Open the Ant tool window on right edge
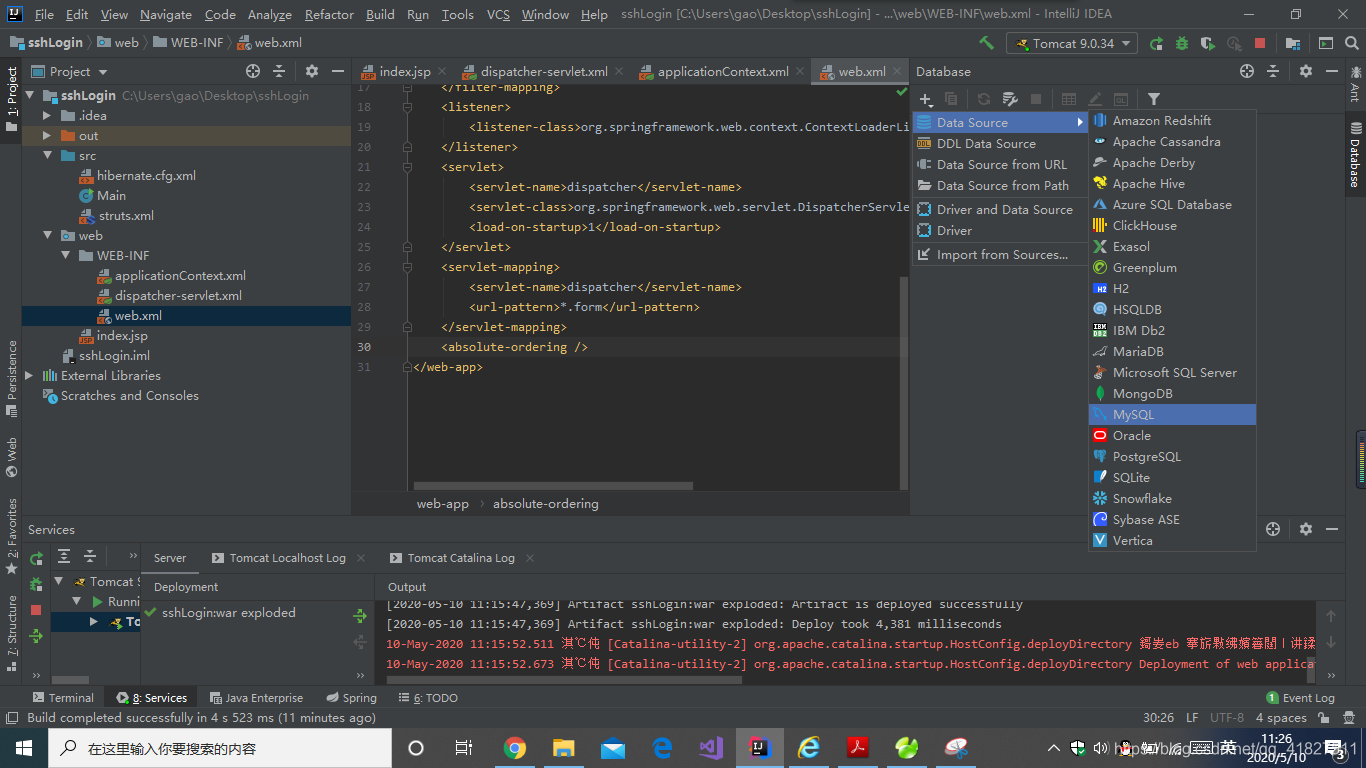The image size is (1366, 768). [1355, 84]
